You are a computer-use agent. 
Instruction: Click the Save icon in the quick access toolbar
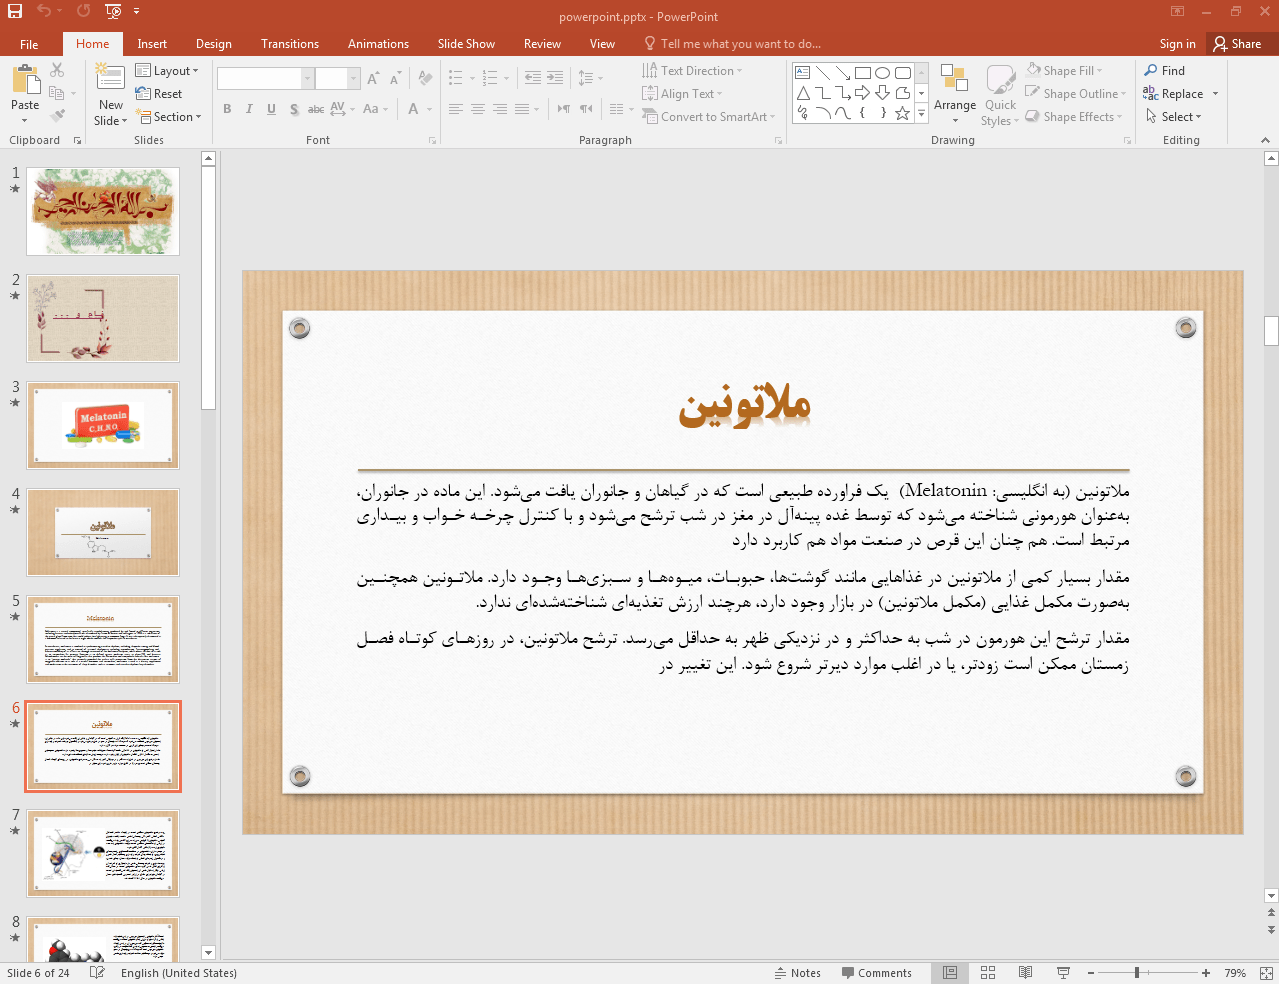(x=15, y=11)
